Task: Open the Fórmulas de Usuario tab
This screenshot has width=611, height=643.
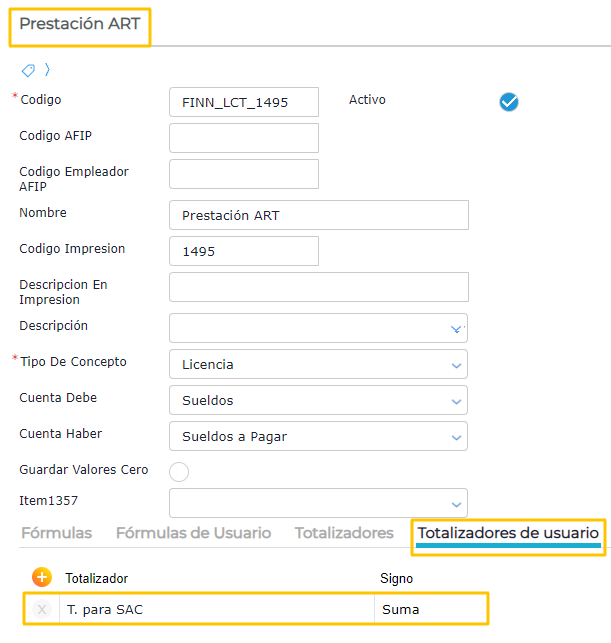Action: coord(193,533)
